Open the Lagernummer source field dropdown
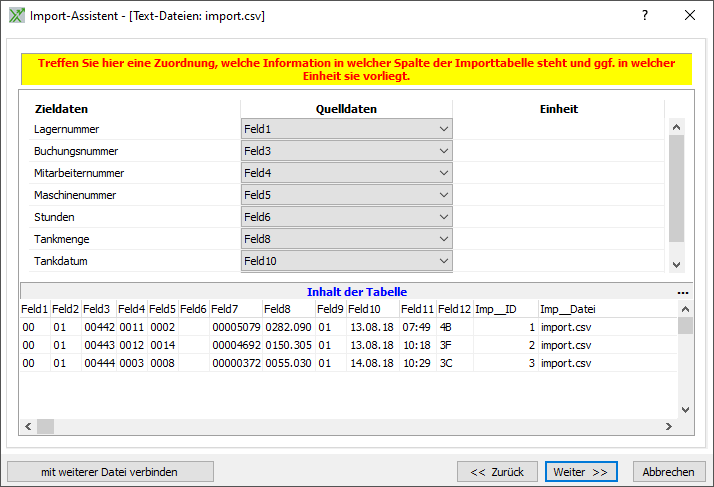 [346, 129]
